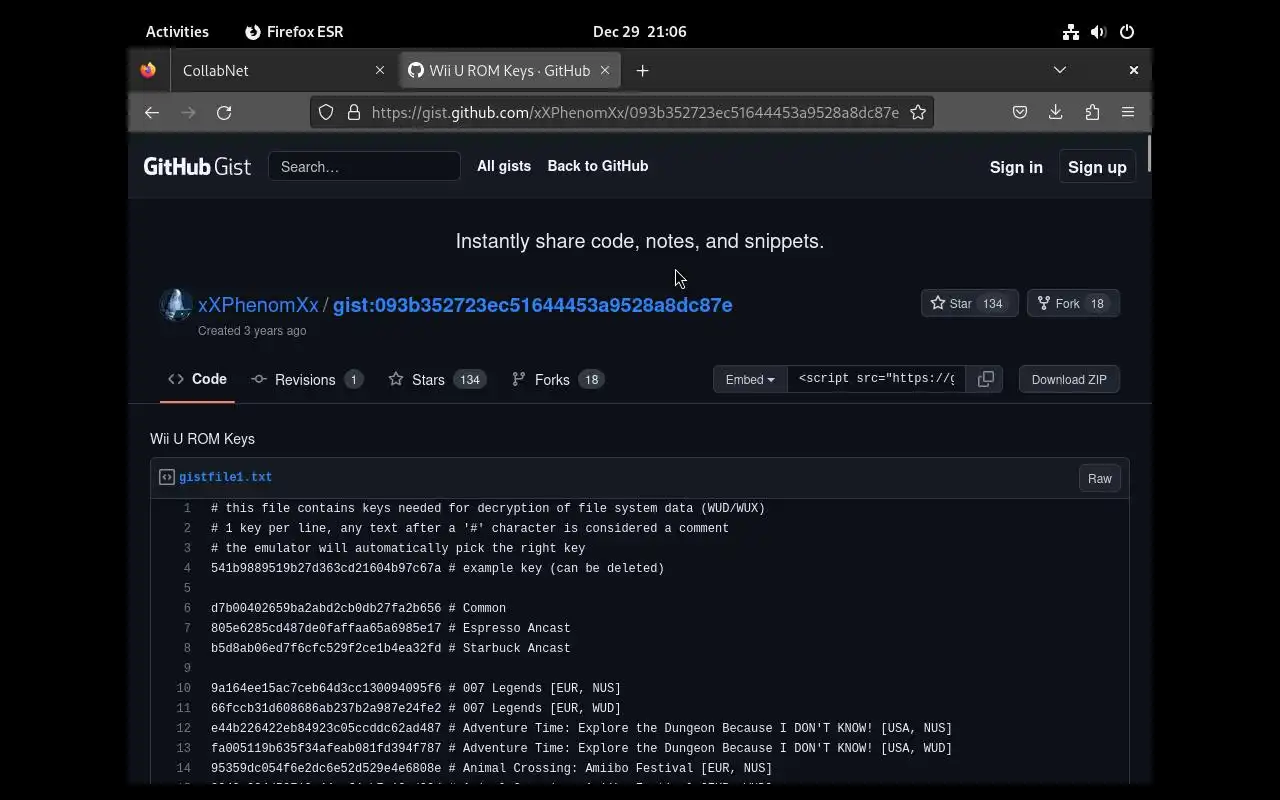1280x800 pixels.
Task: Click the Animal Crossing: Amiibo Festival line
Action: click(x=491, y=768)
